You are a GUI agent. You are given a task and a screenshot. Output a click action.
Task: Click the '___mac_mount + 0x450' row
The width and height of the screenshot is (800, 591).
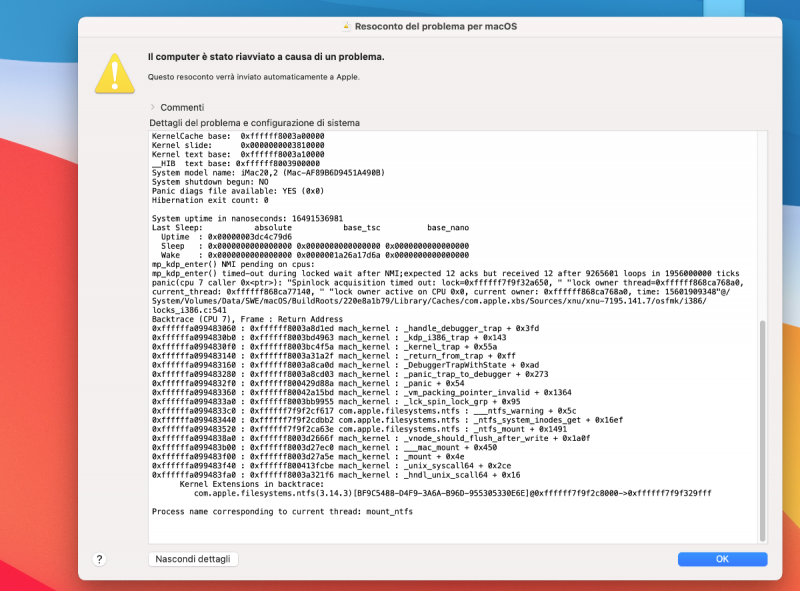[324, 448]
